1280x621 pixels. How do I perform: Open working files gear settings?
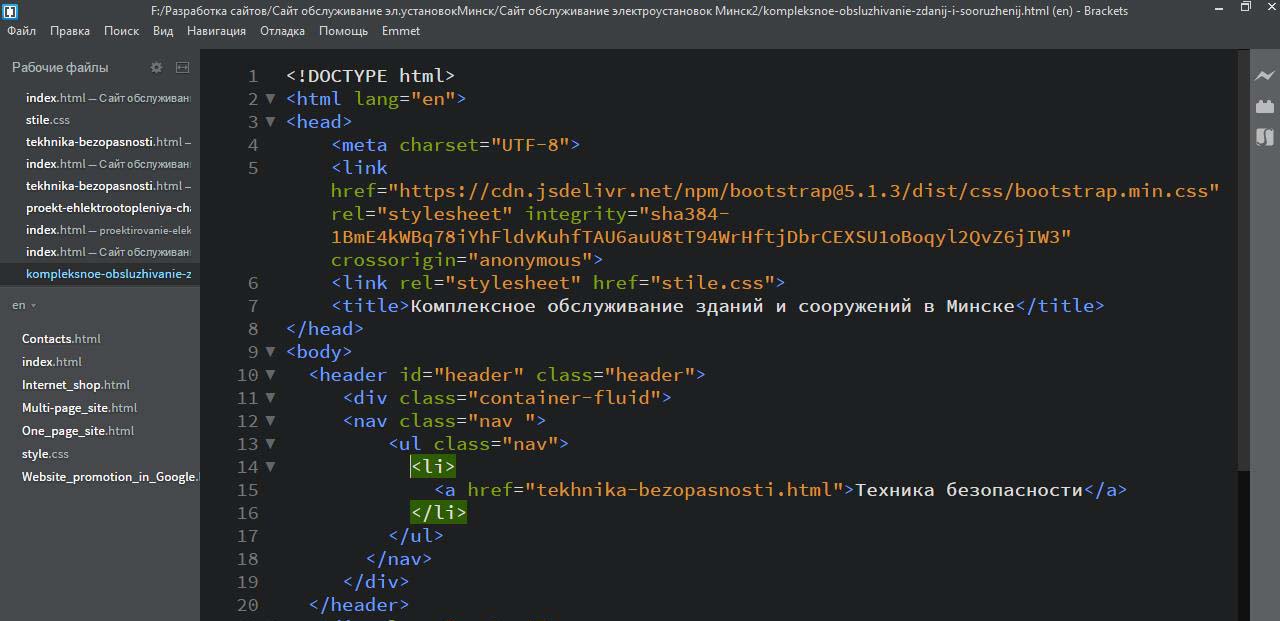click(x=156, y=67)
